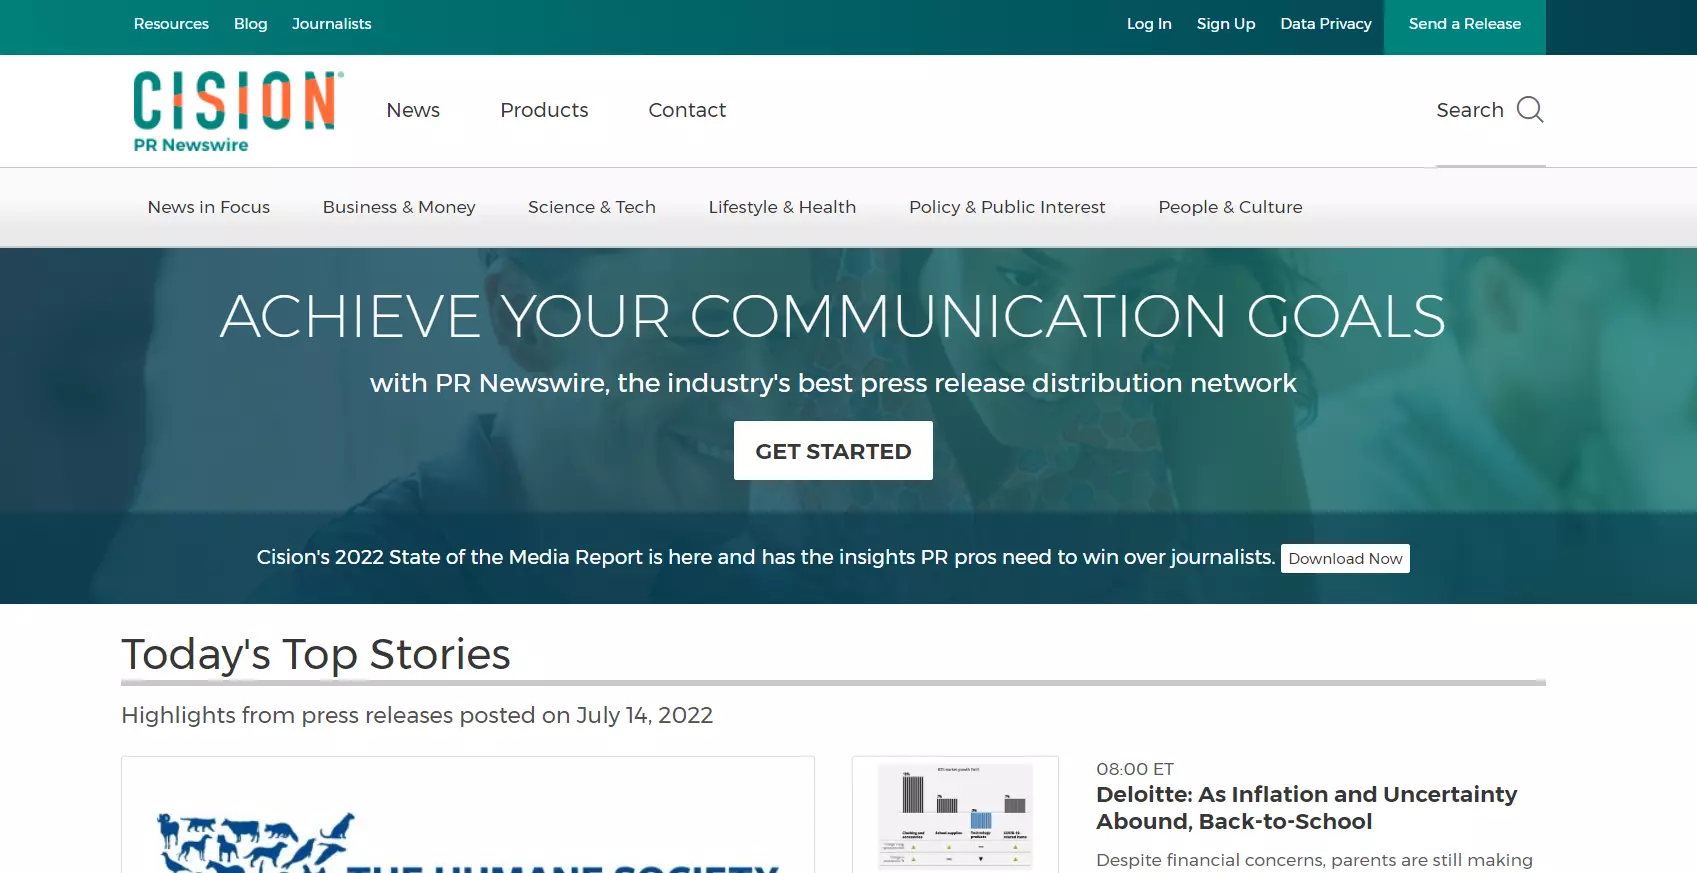Click Sign Up
1697x873 pixels.
pos(1226,24)
